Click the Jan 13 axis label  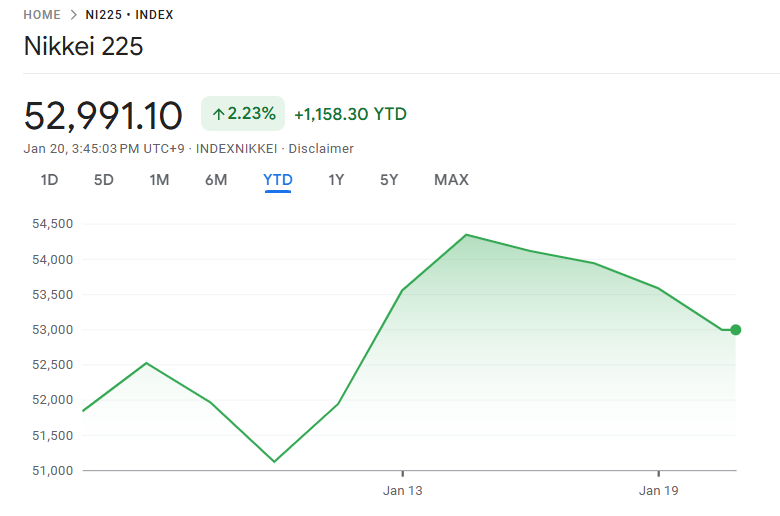tap(402, 491)
